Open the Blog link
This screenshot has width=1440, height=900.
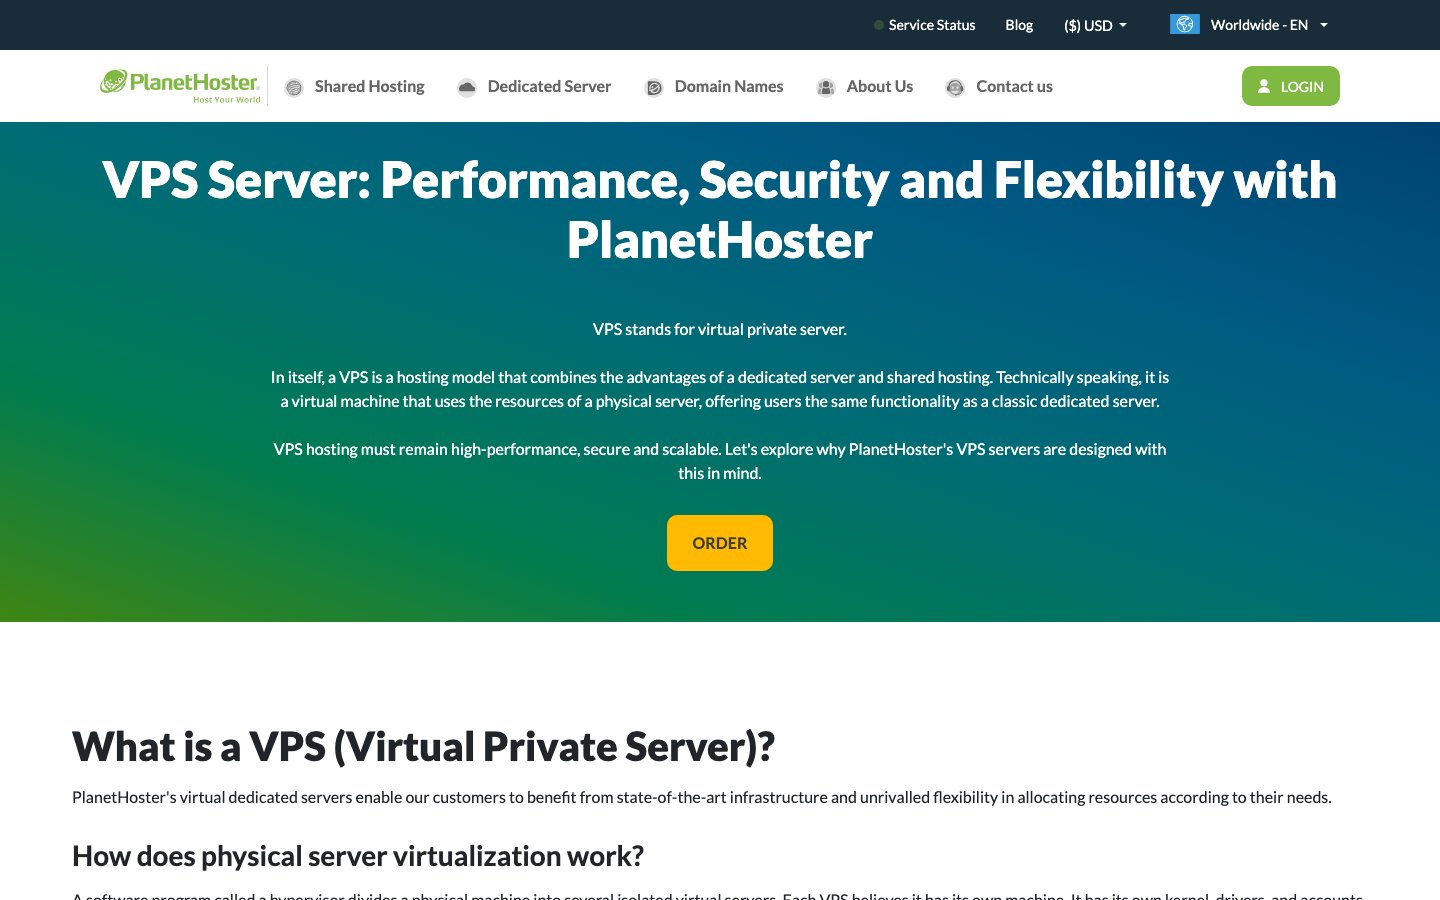(1019, 25)
